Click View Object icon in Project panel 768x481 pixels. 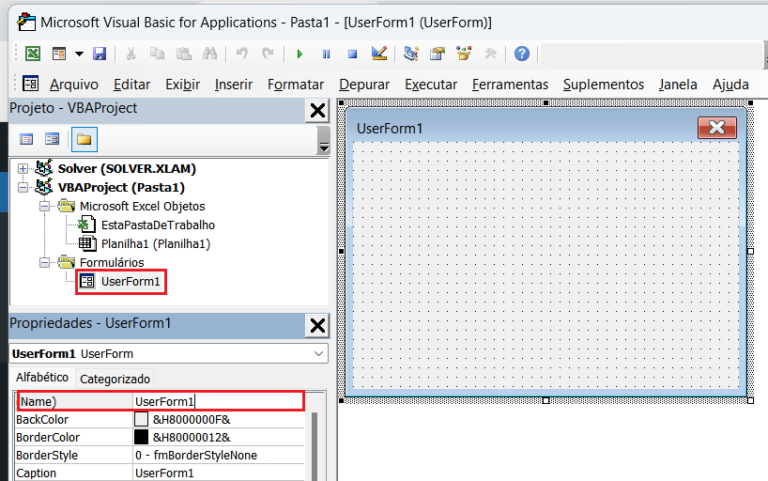click(51, 139)
